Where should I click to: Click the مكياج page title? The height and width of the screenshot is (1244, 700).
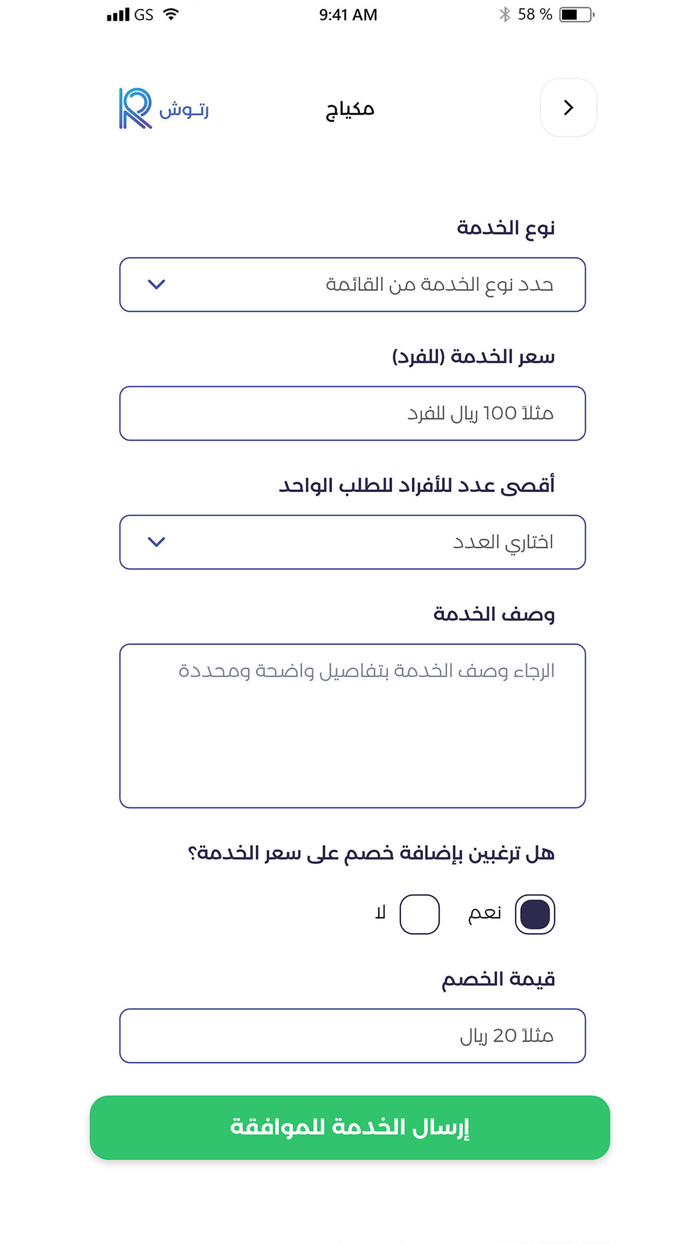click(x=349, y=108)
